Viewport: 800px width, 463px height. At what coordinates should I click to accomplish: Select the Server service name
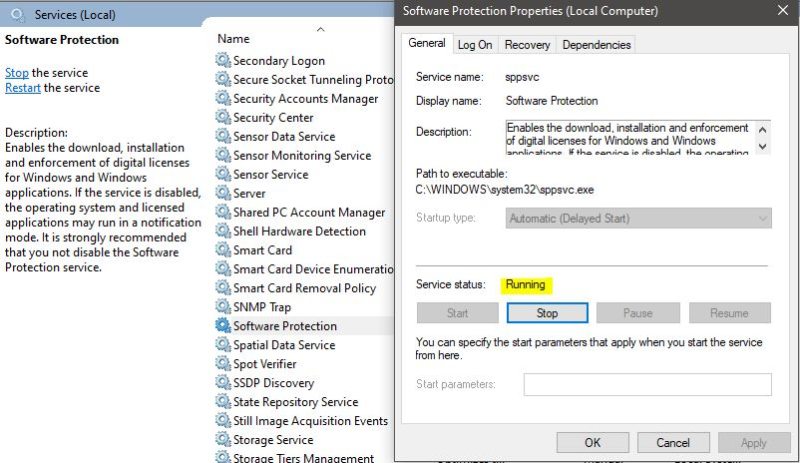point(249,193)
